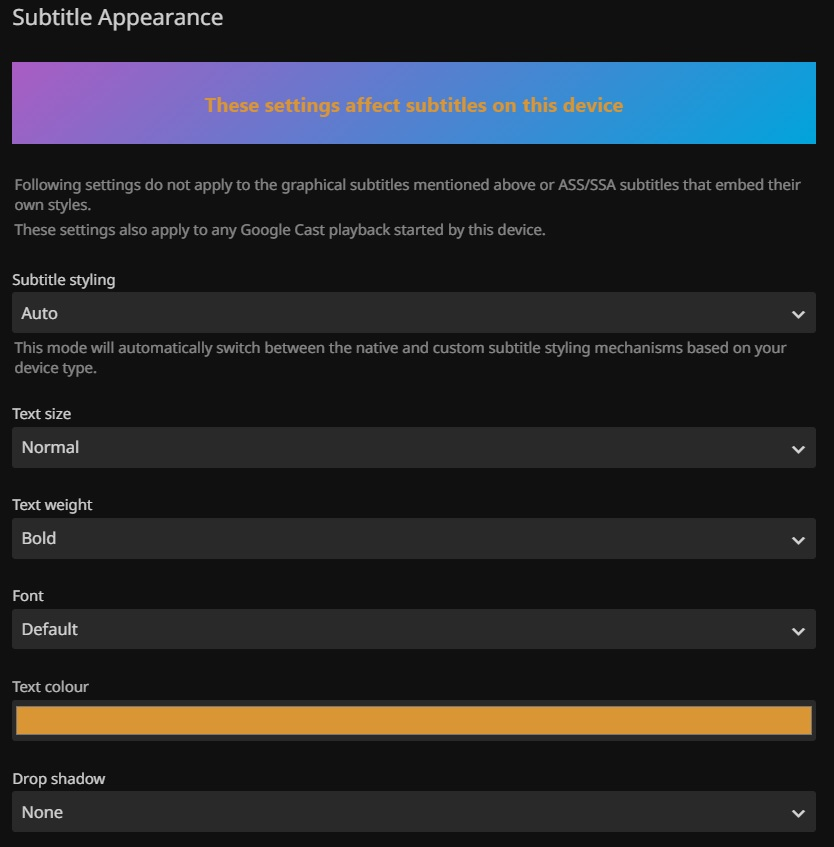Click the Drop shadow label
This screenshot has width=834, height=847.
click(x=59, y=779)
